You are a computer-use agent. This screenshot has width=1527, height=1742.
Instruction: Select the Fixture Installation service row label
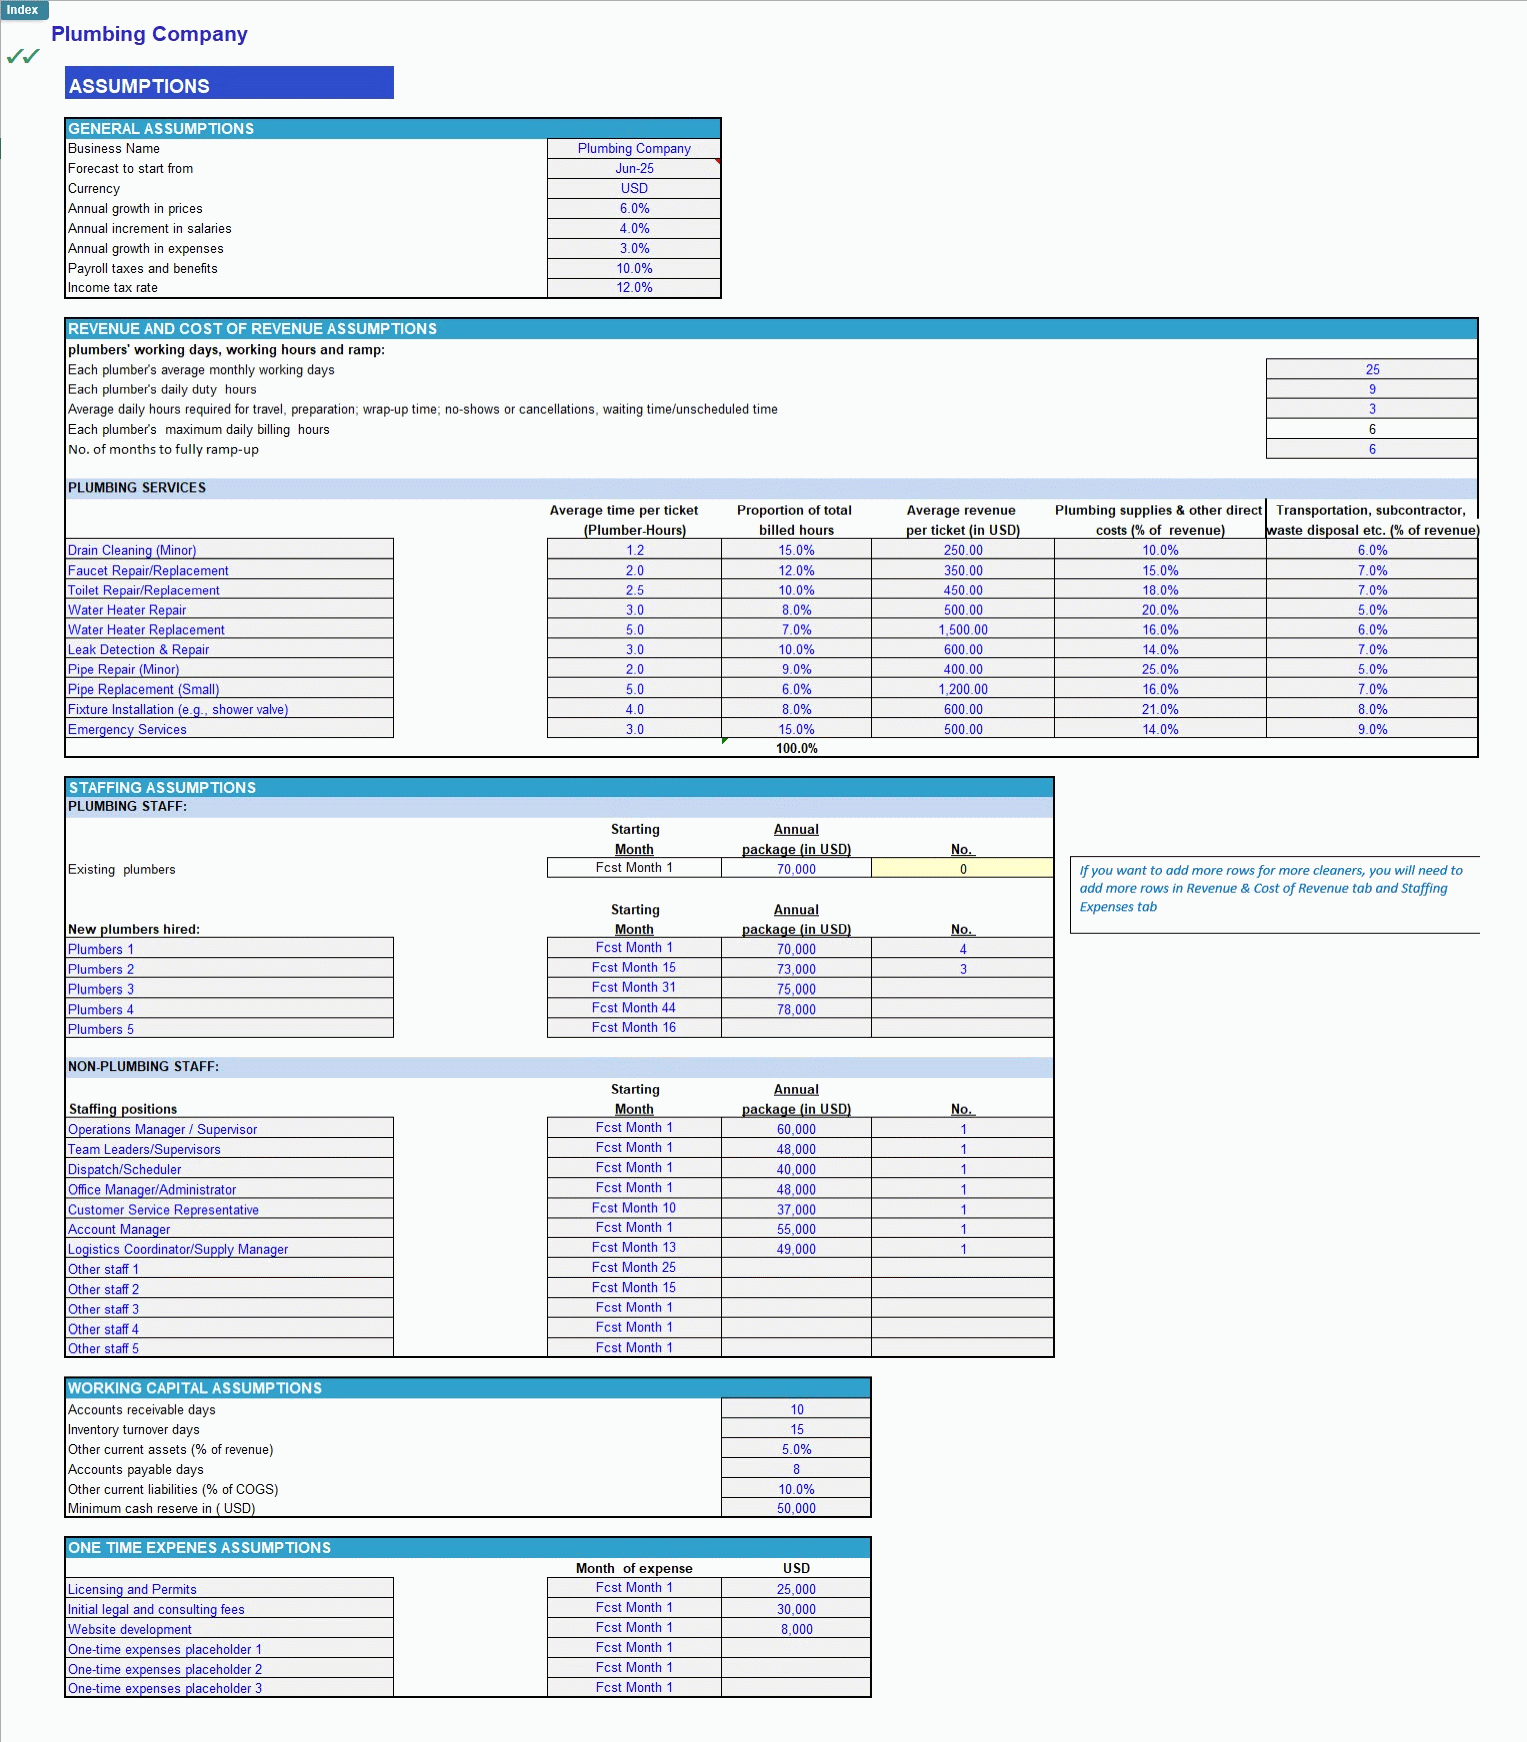[229, 709]
